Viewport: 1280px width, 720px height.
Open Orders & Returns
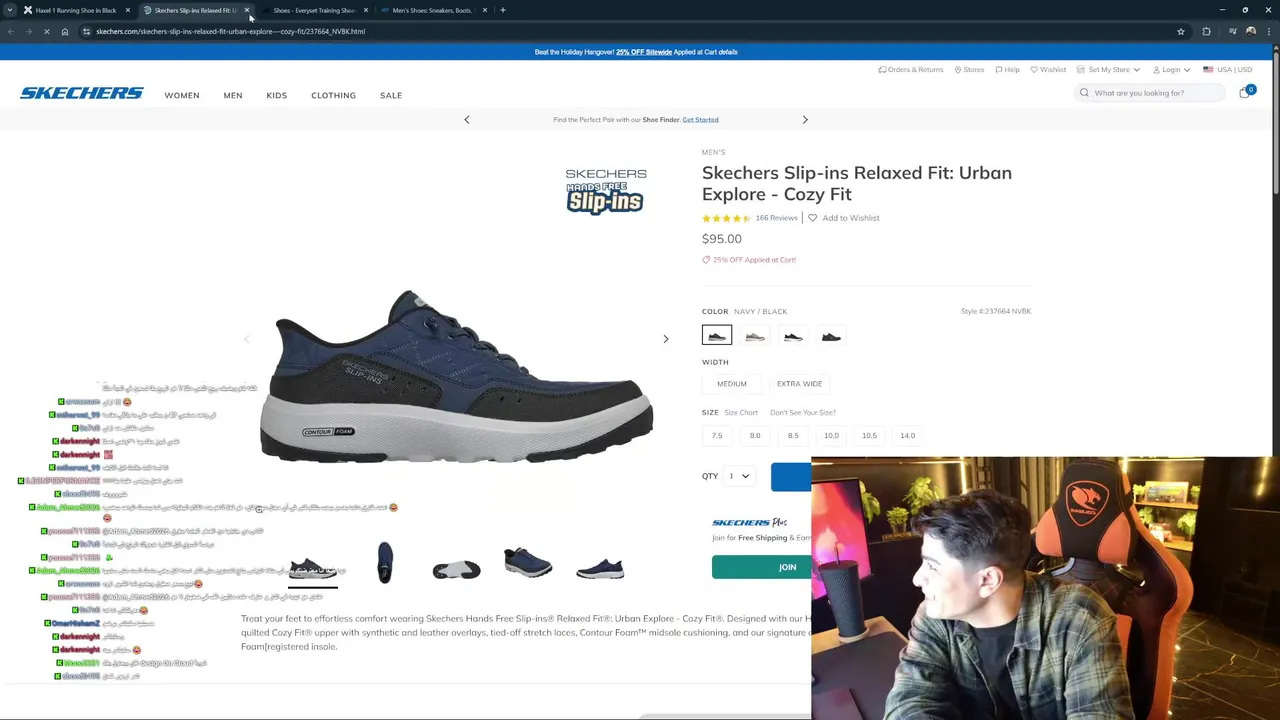click(911, 70)
